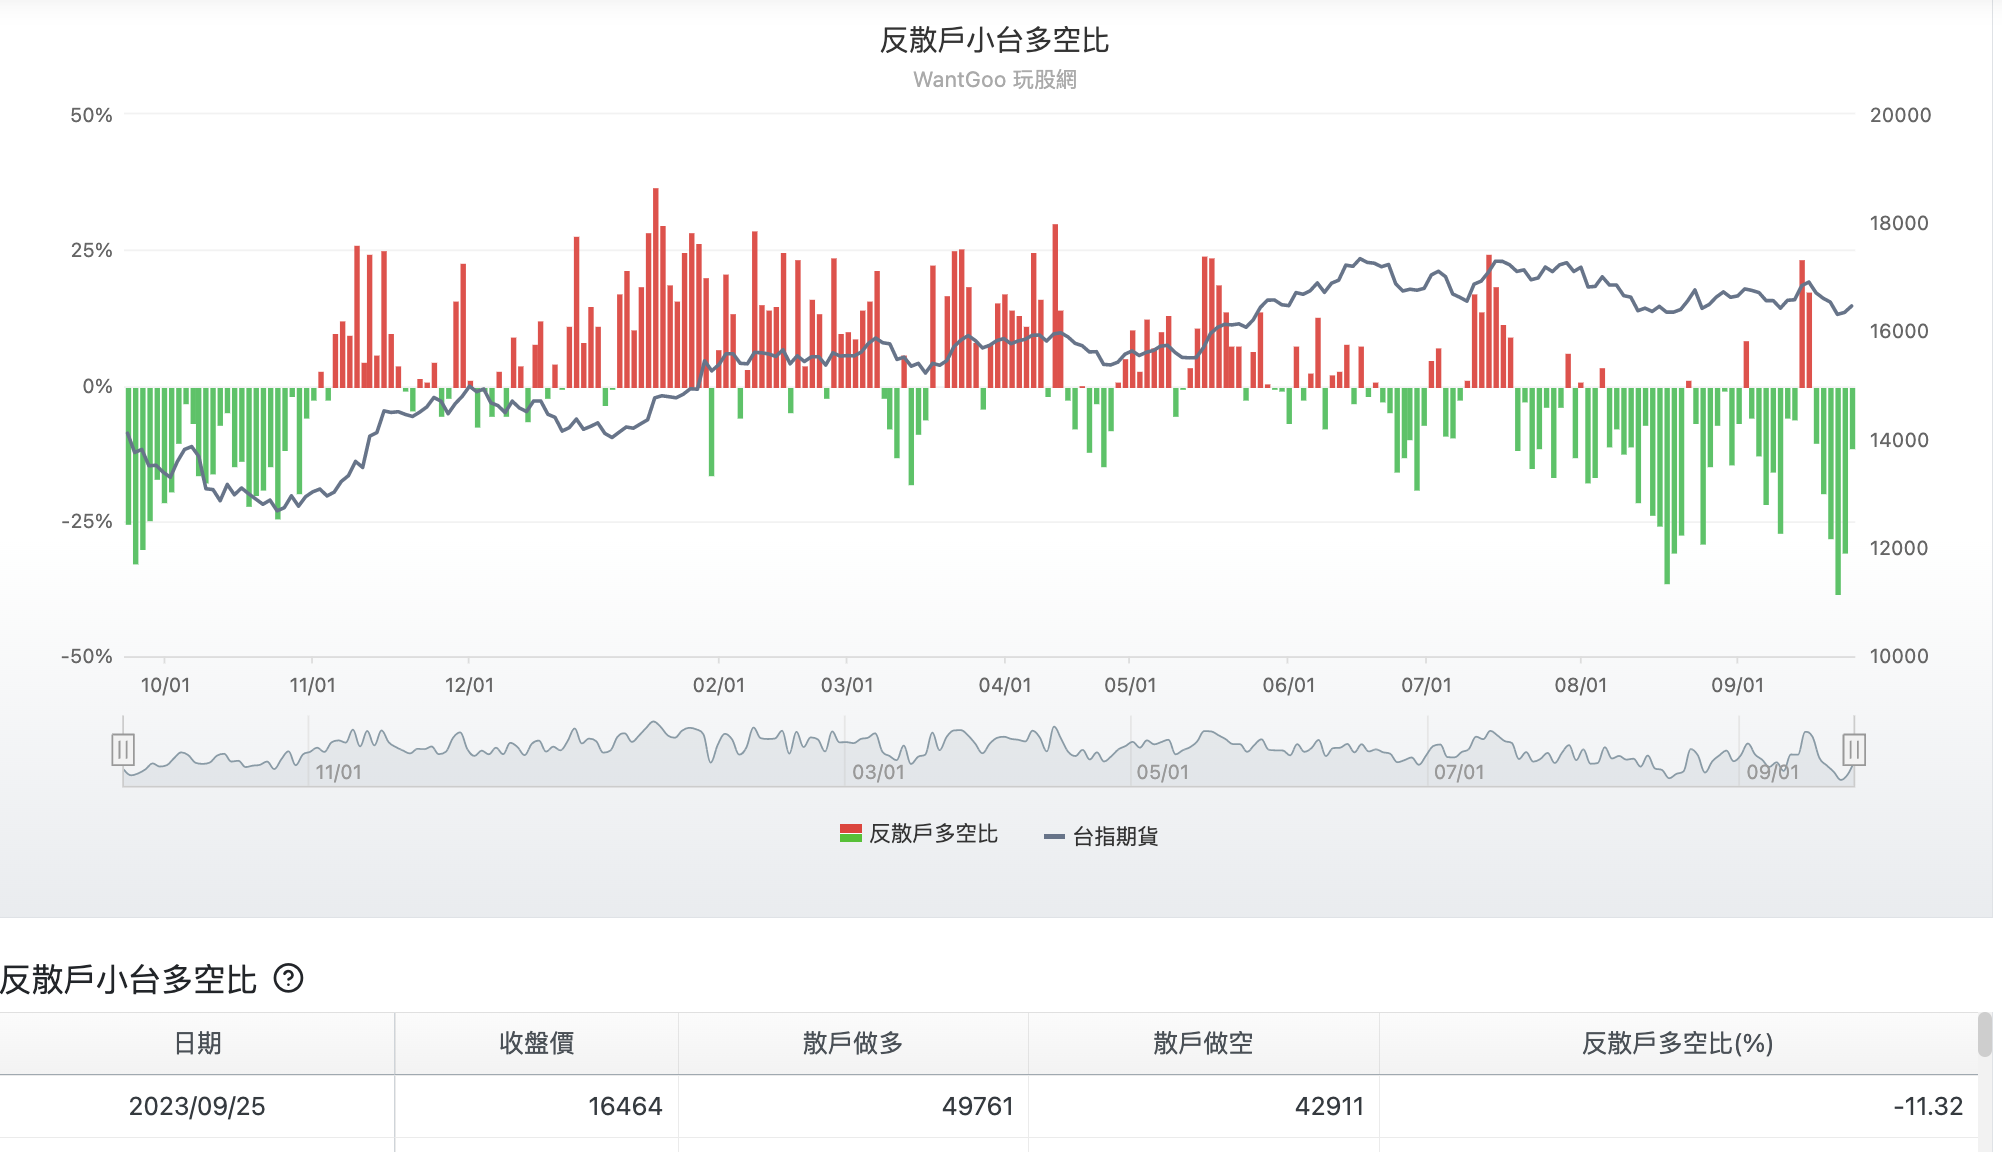Click the 收盤價 column header
The image size is (2002, 1152).
[536, 1043]
